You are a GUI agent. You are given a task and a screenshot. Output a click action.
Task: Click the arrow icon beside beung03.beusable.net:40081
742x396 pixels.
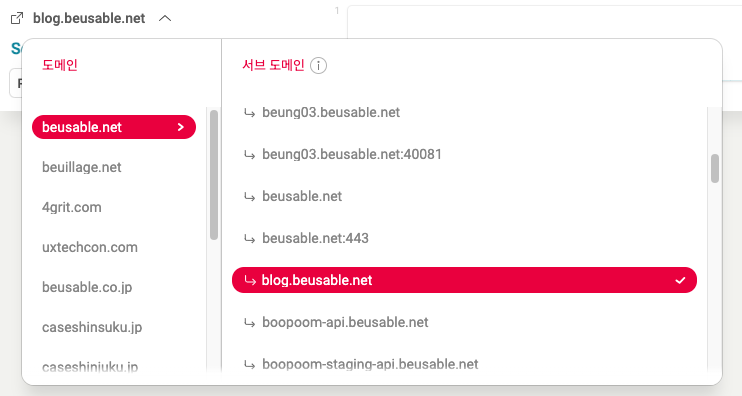click(x=249, y=155)
